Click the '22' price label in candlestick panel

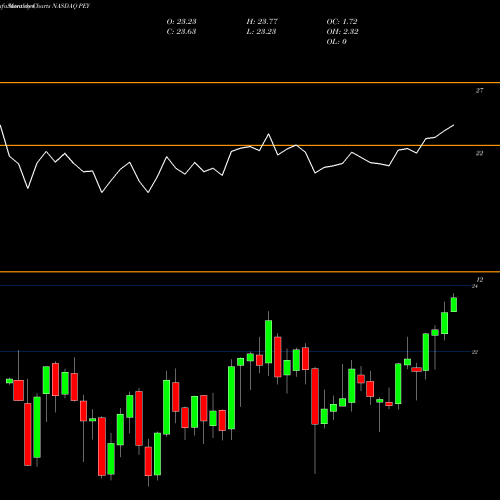tap(475, 352)
